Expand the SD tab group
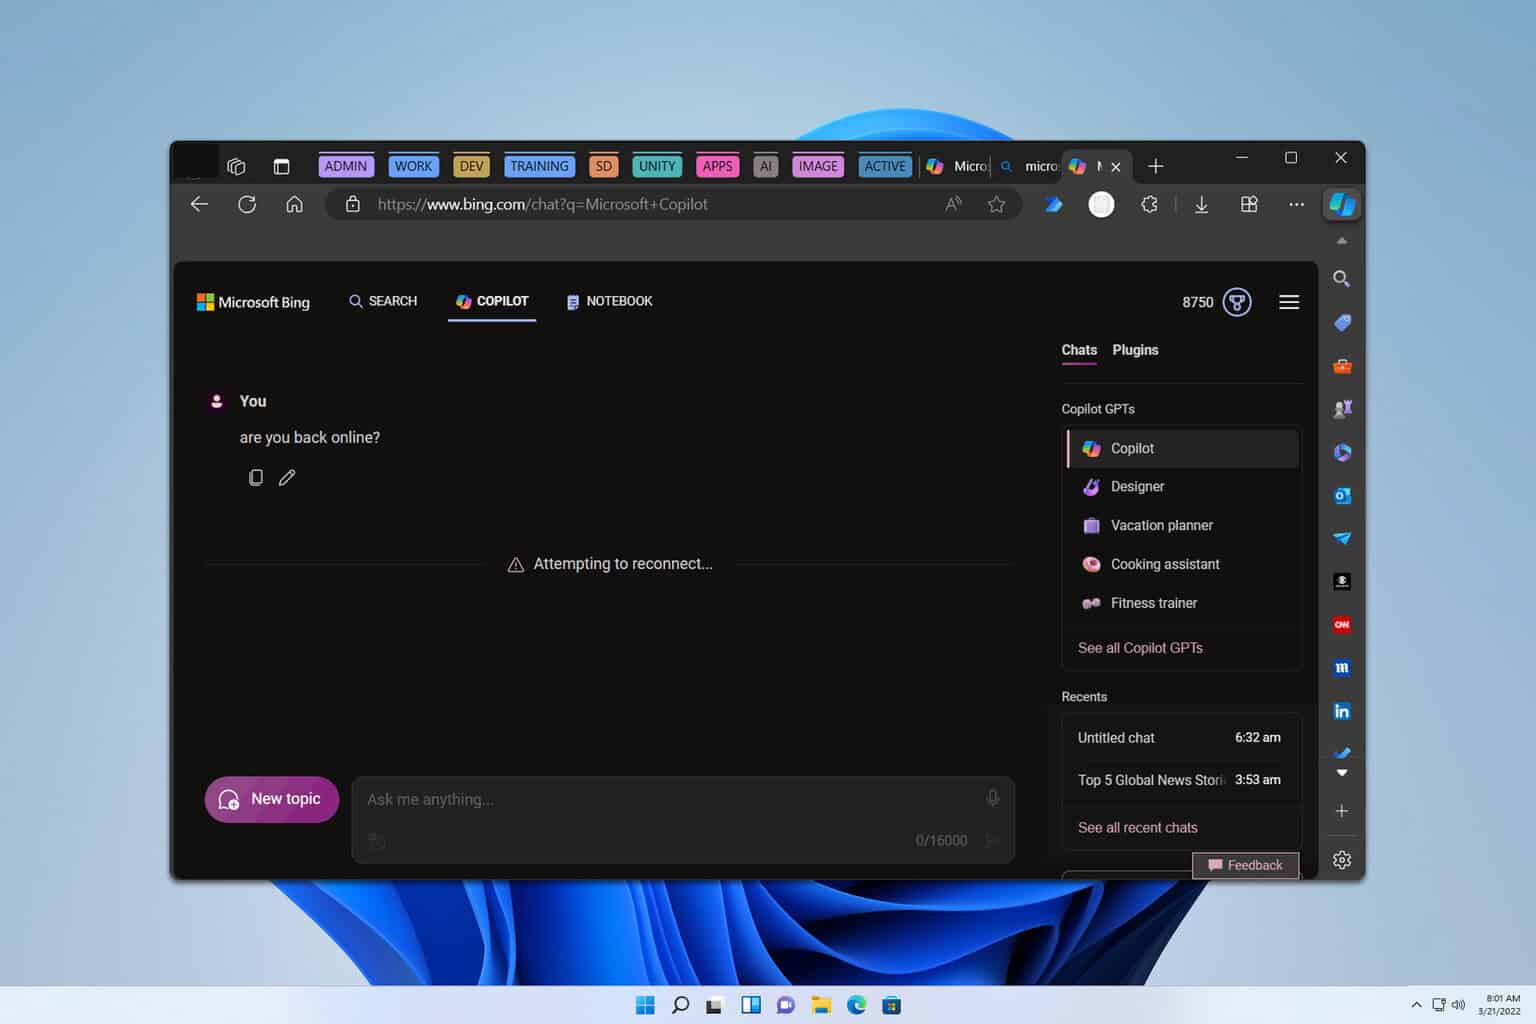The width and height of the screenshot is (1536, 1024). [x=603, y=166]
